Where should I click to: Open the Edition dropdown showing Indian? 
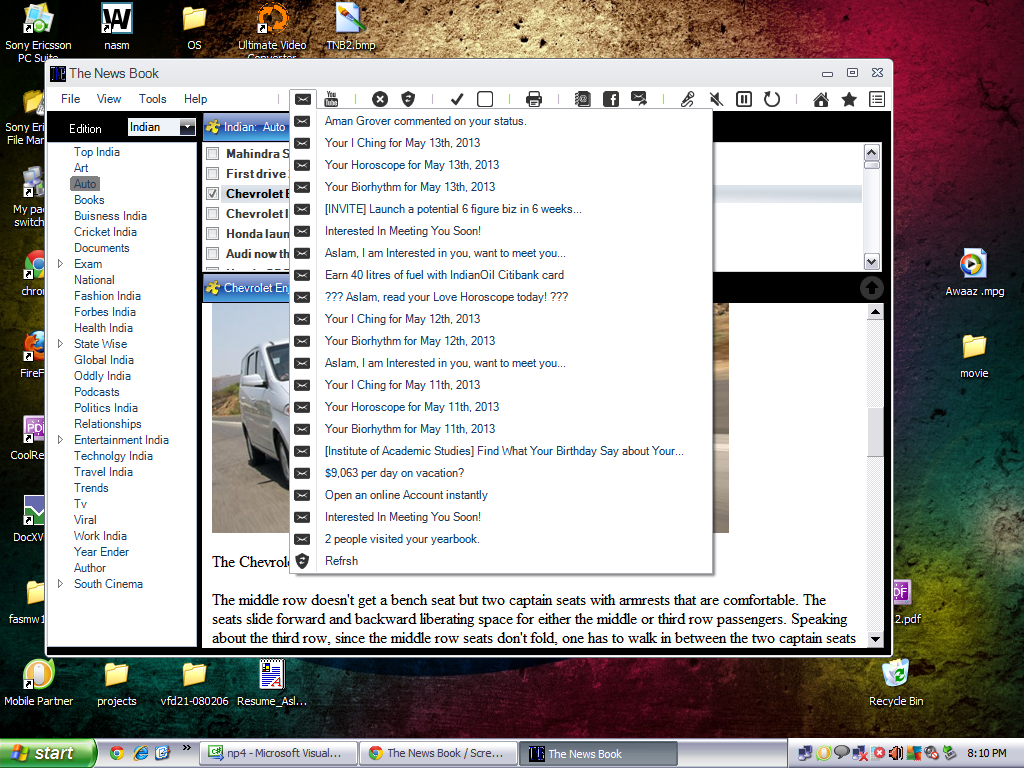coord(161,127)
